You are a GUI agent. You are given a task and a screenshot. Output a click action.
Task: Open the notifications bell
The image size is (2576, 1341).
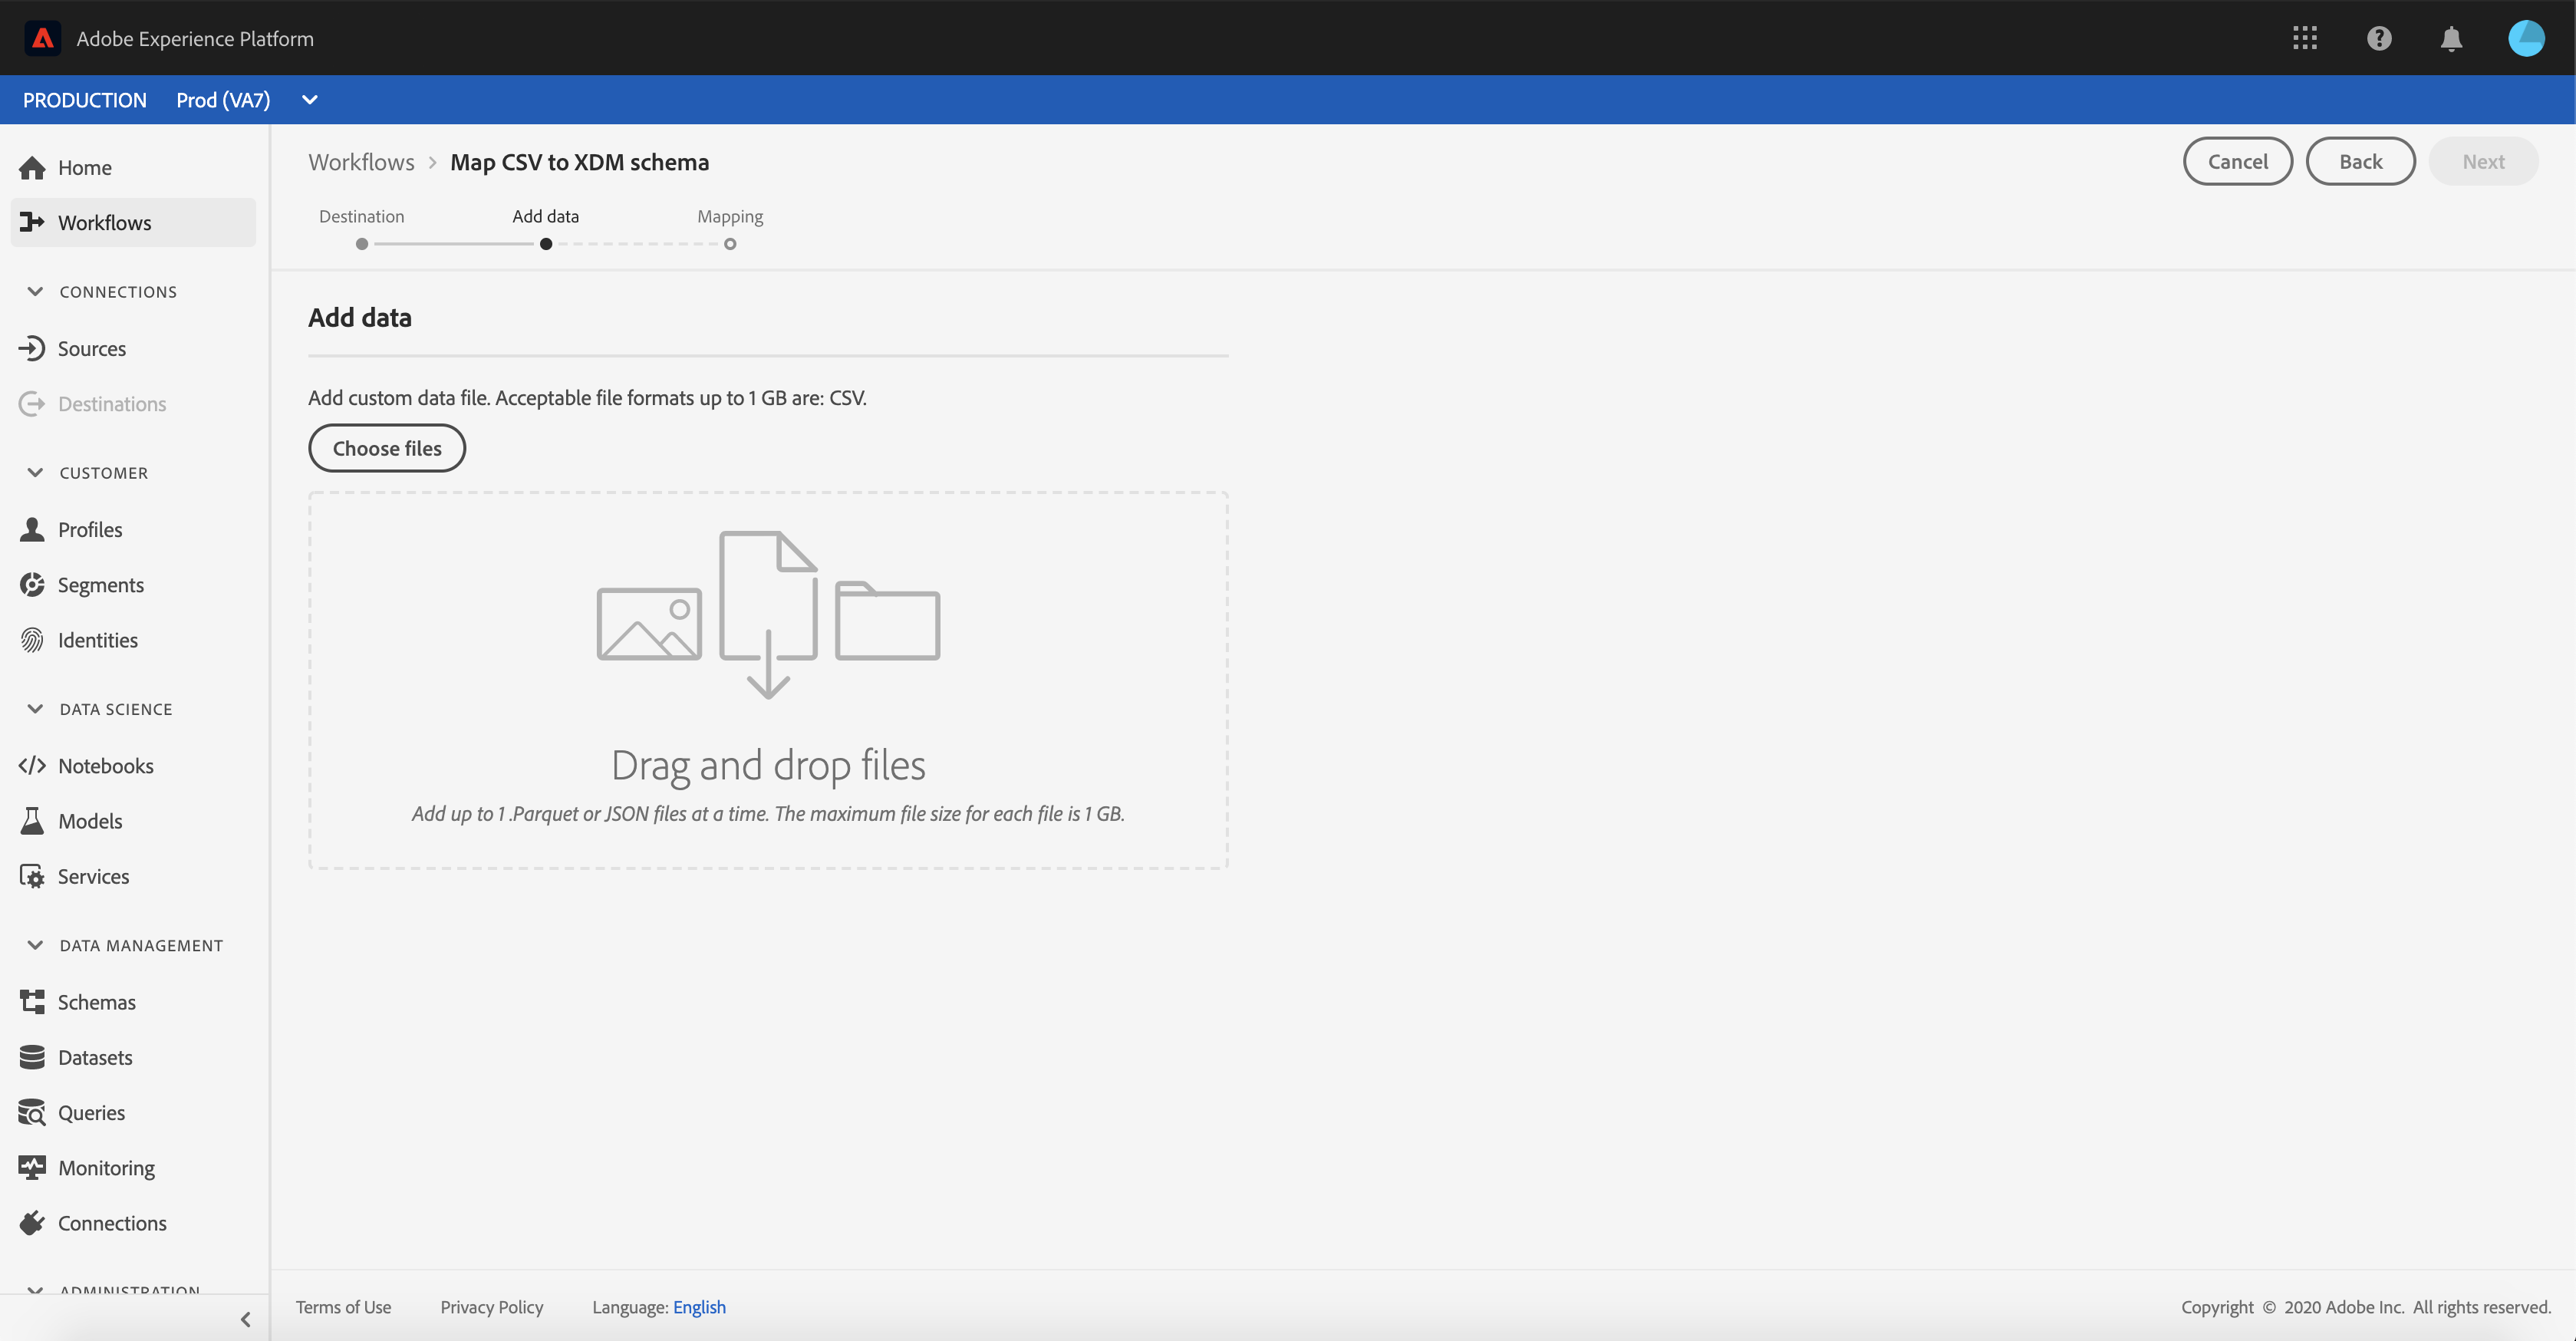pos(2451,38)
